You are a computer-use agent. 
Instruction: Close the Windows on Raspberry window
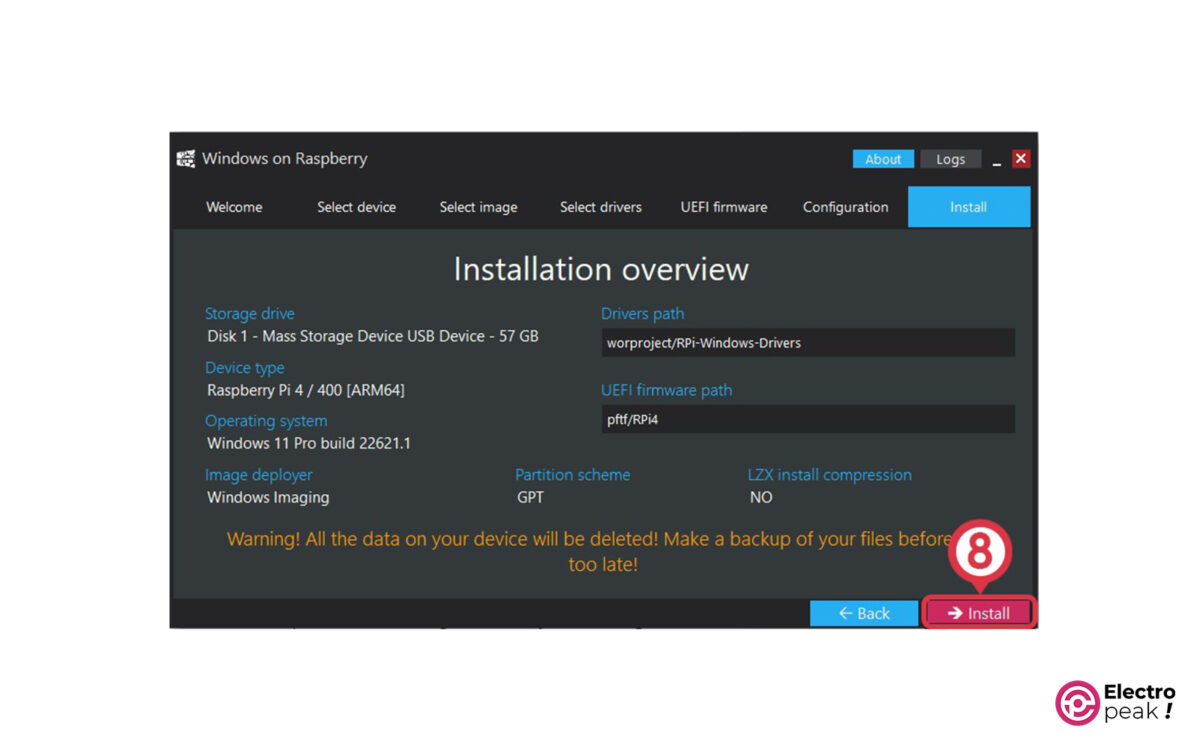tap(1021, 159)
